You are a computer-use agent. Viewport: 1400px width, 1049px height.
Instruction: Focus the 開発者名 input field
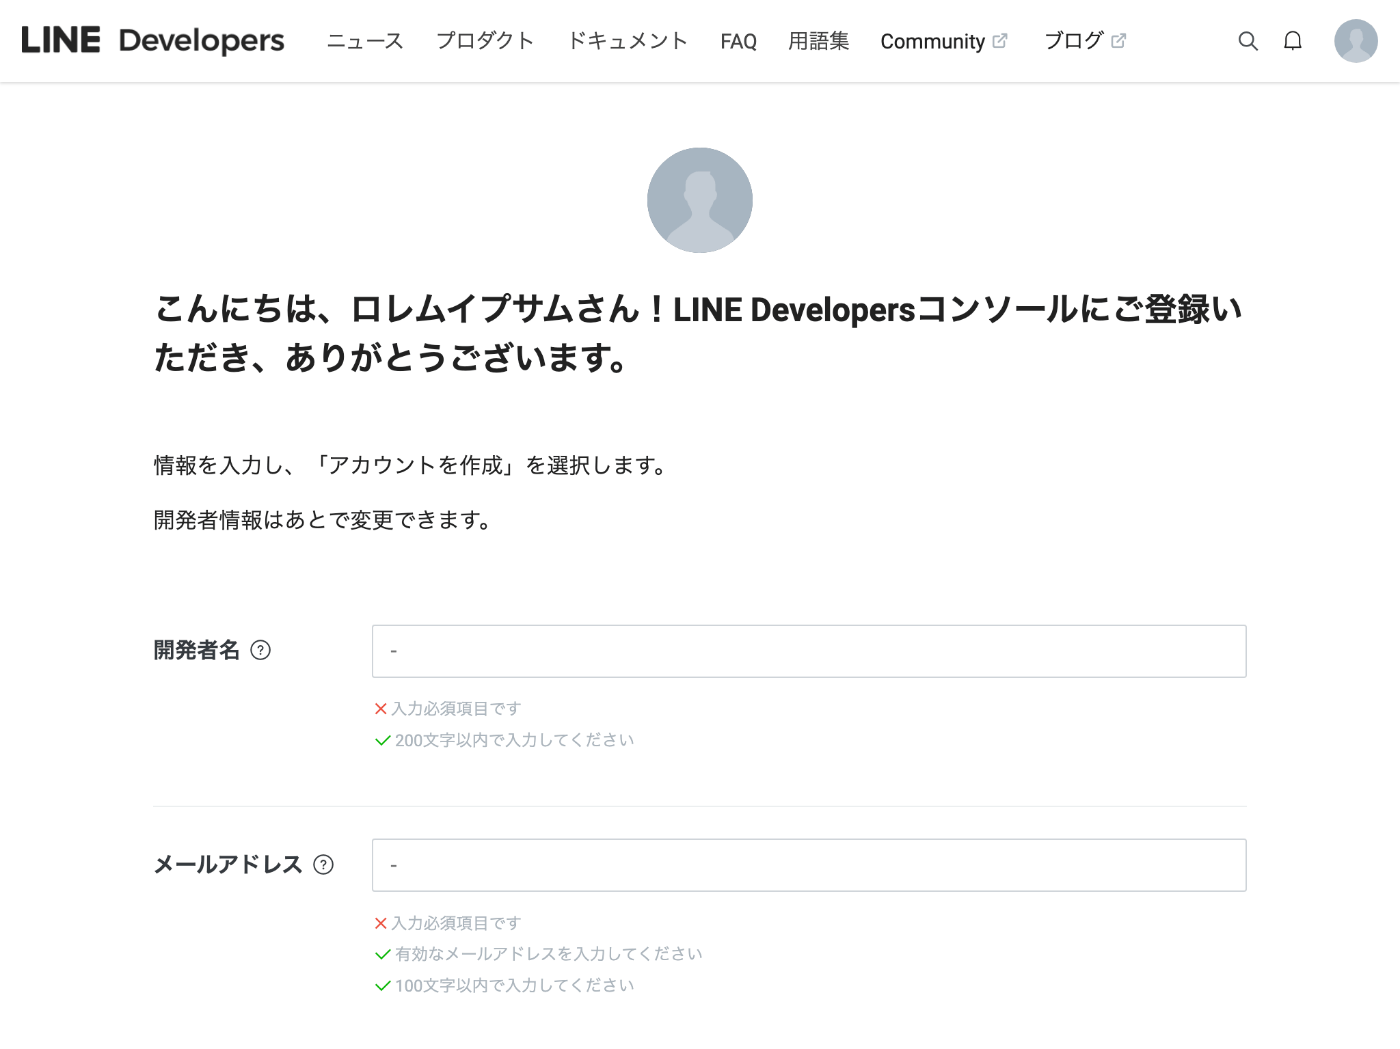pos(809,651)
